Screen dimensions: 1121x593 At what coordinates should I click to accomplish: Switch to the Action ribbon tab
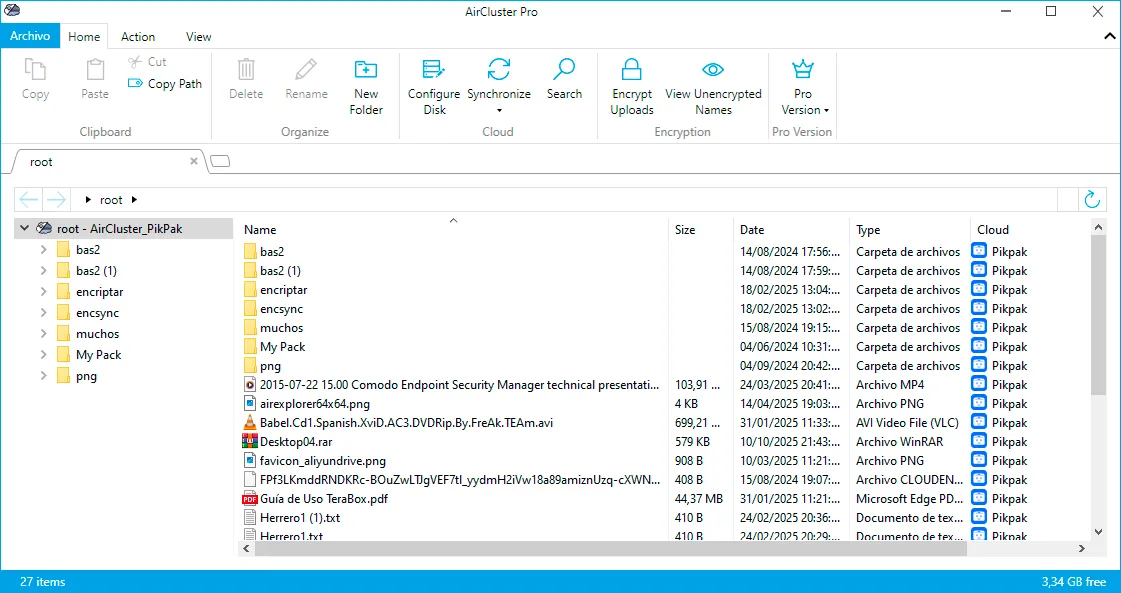click(138, 36)
